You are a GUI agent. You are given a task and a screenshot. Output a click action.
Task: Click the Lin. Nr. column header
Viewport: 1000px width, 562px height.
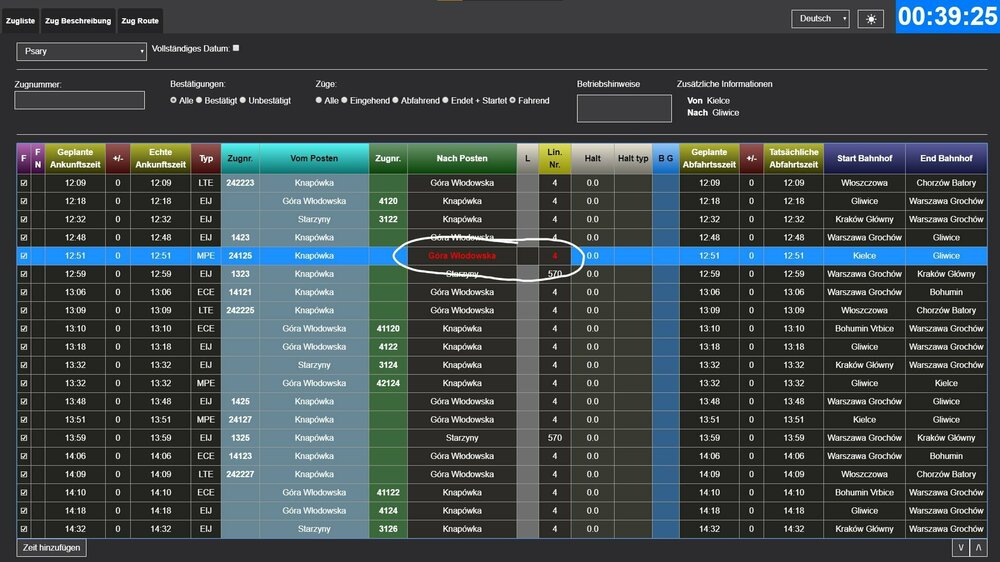555,158
